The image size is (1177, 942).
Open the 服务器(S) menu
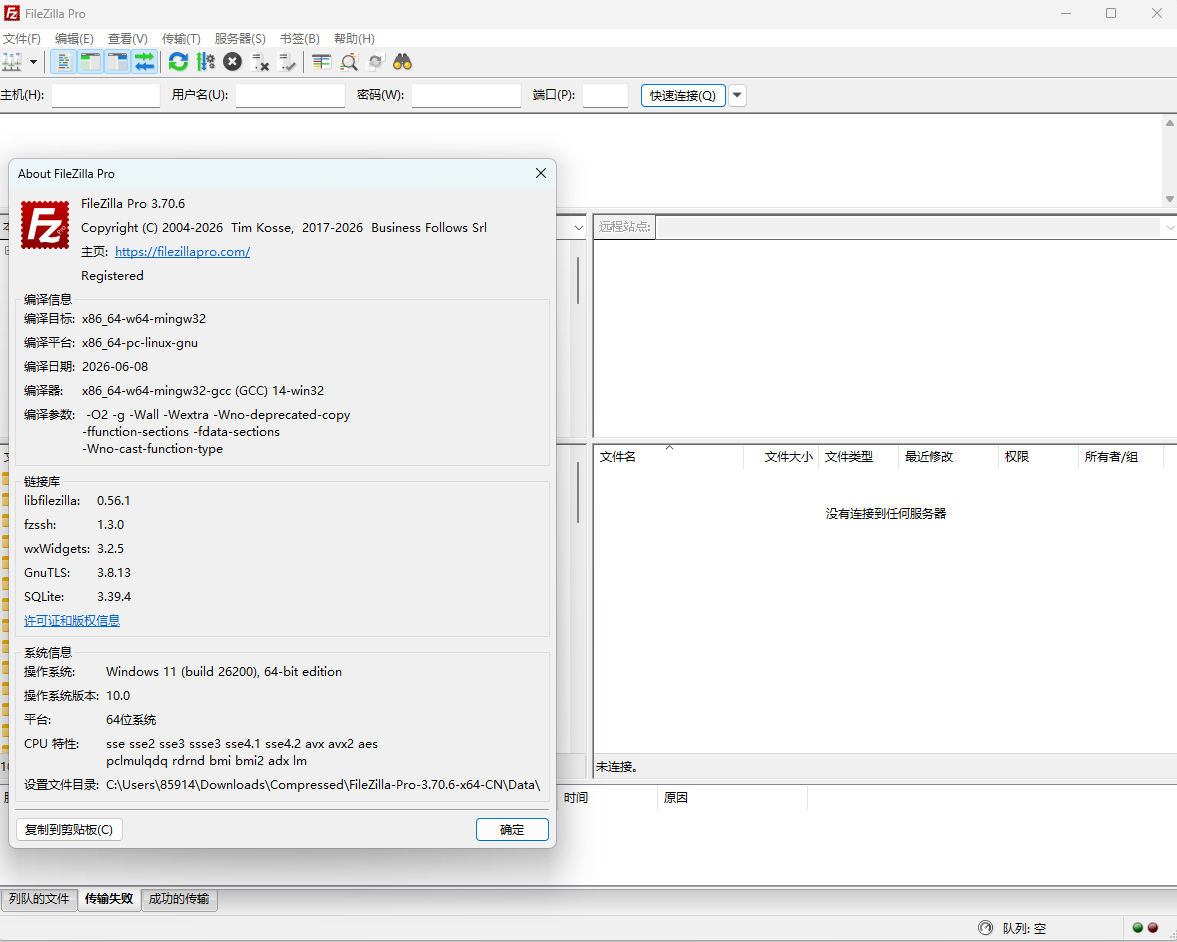click(240, 38)
